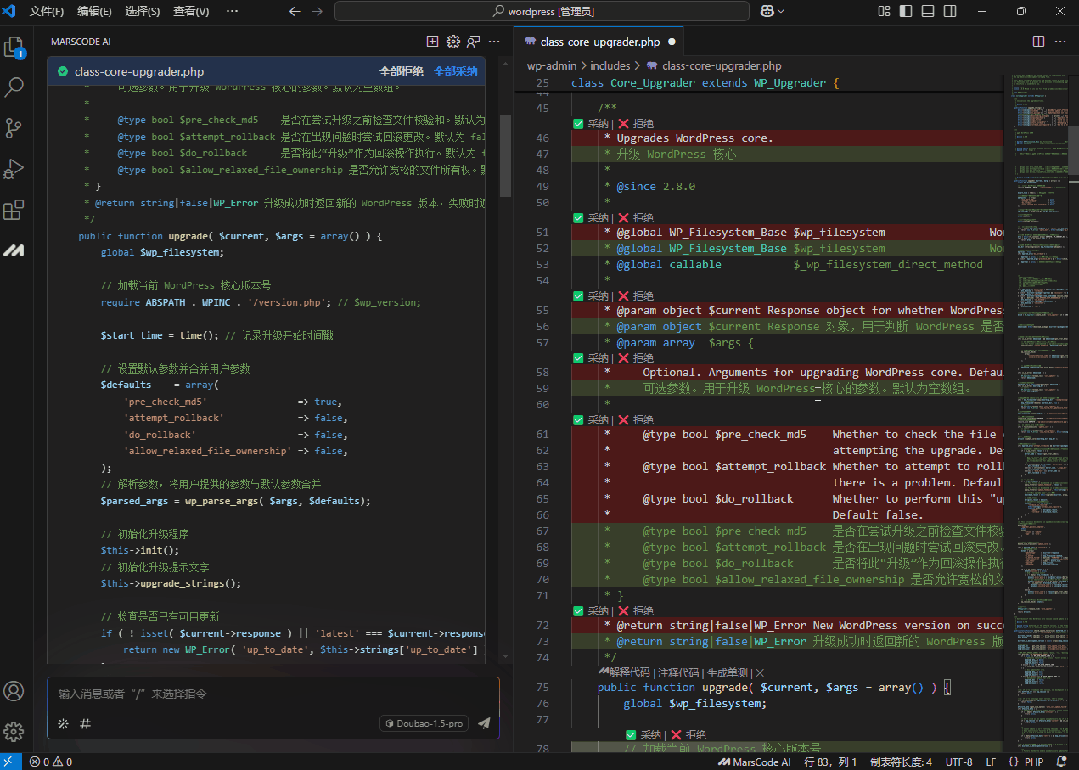The image size is (1079, 770).
Task: Open the 文件(F) menu
Action: pyautogui.click(x=47, y=11)
